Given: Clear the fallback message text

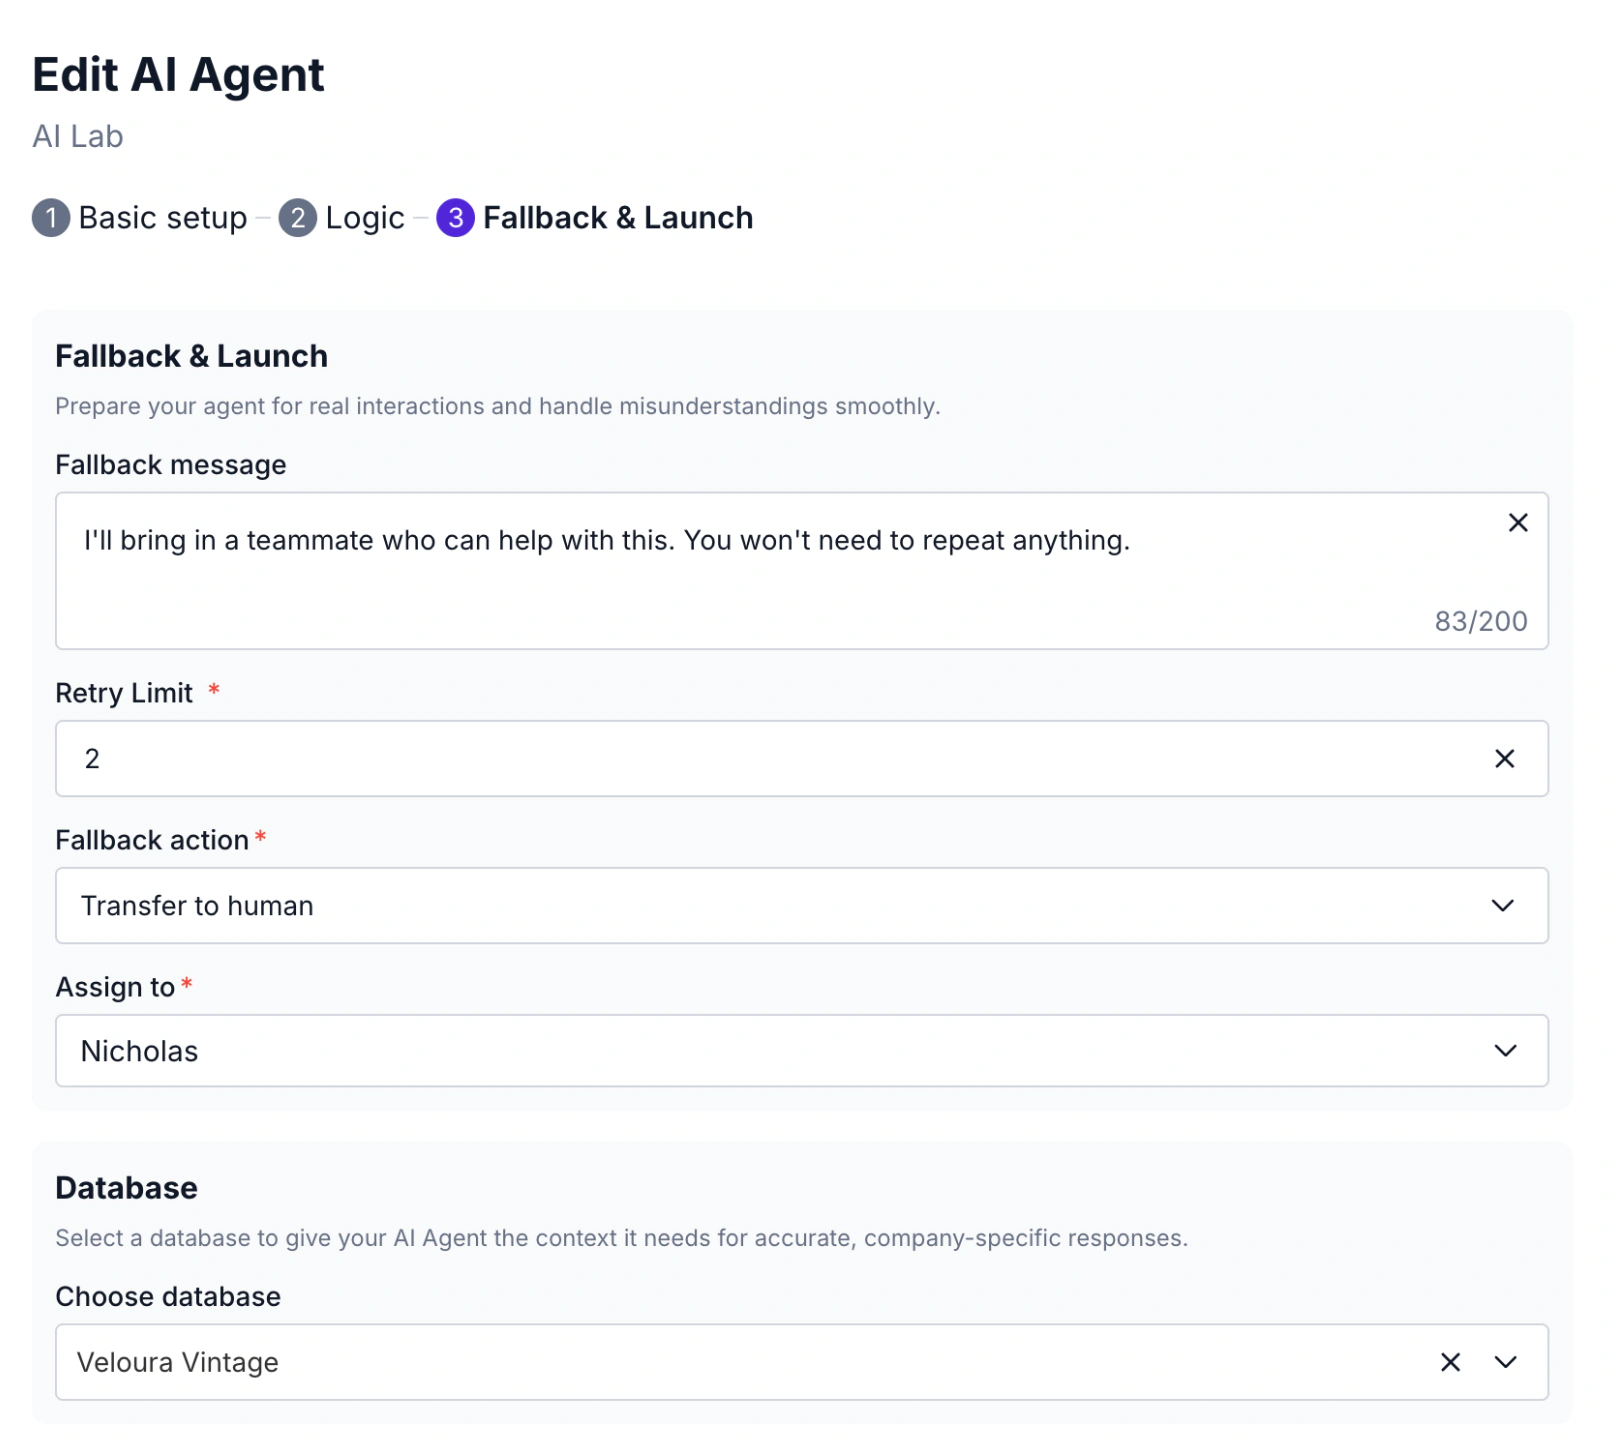Looking at the screenshot, I should [1517, 522].
